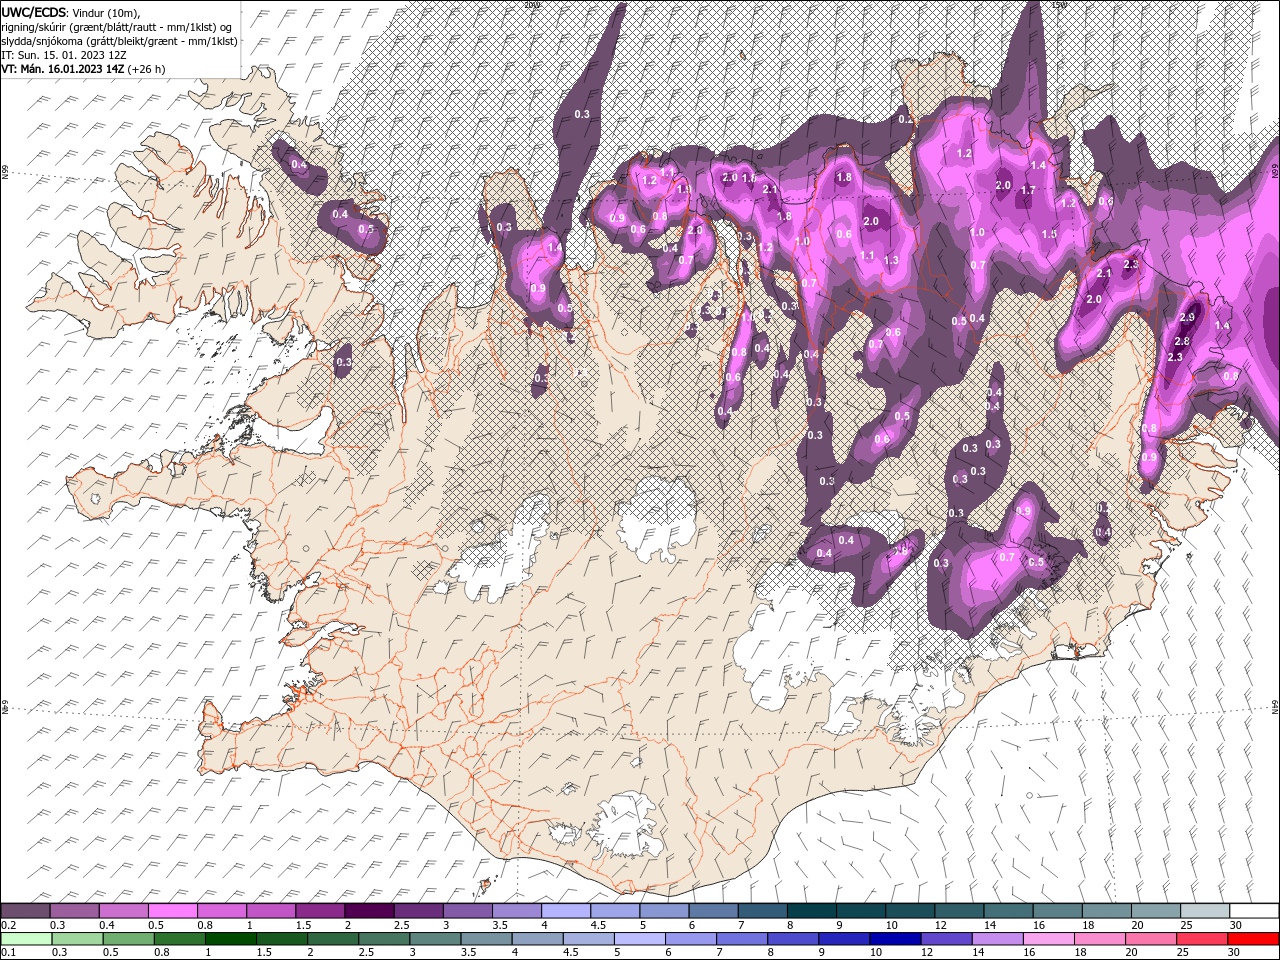Image resolution: width=1280 pixels, height=960 pixels.
Task: Click the 6–7 swatch in the top legend row
Action: pos(712,911)
